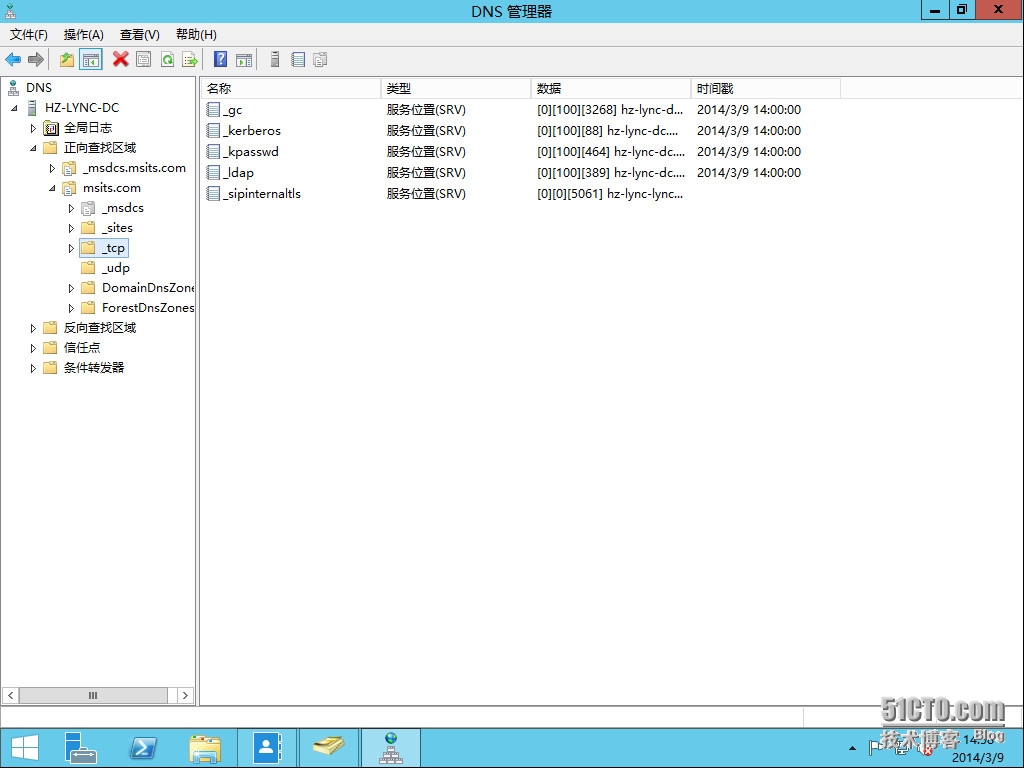Show hidden tray icons arrow
This screenshot has height=768, width=1024.
click(x=852, y=748)
